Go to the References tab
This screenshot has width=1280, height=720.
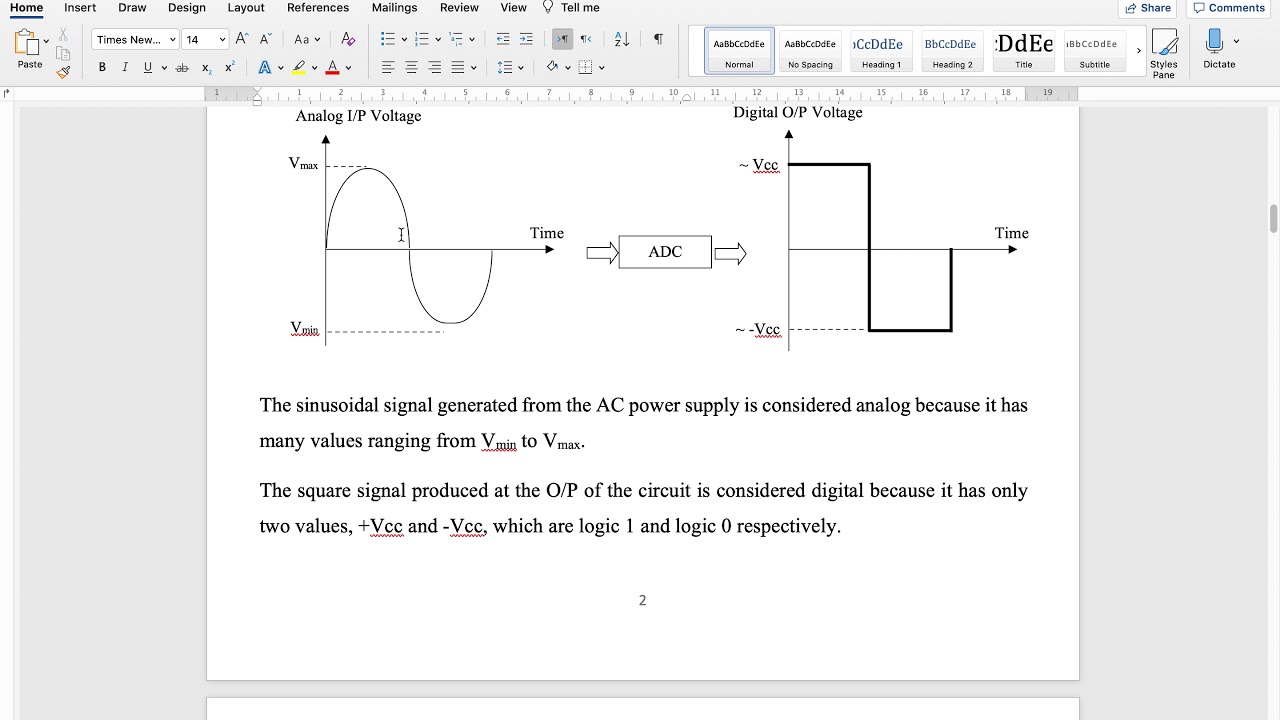click(x=318, y=8)
